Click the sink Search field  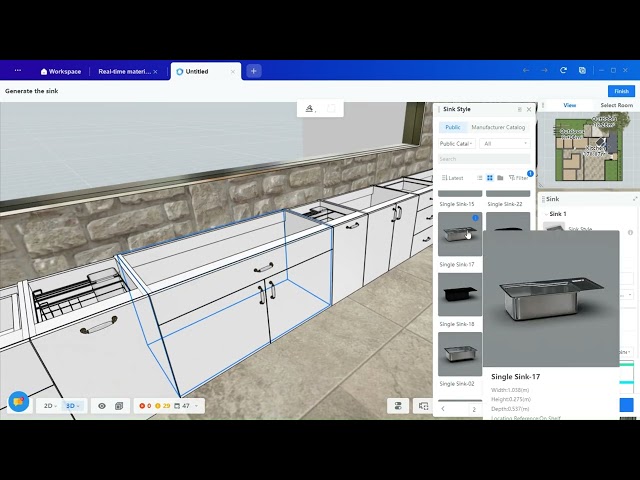[x=484, y=159]
